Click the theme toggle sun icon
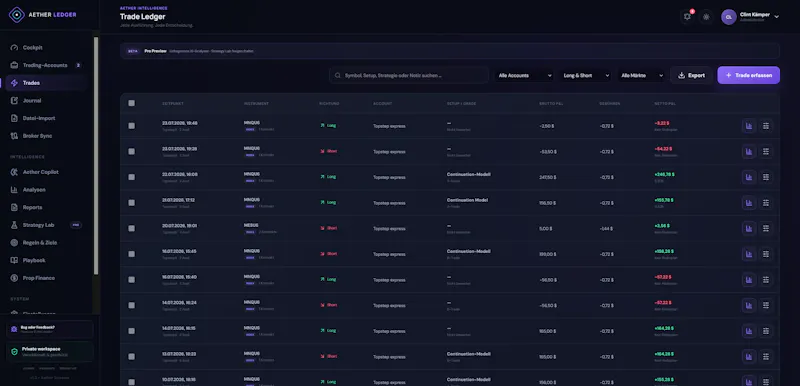This screenshot has height=386, width=800. [x=706, y=17]
